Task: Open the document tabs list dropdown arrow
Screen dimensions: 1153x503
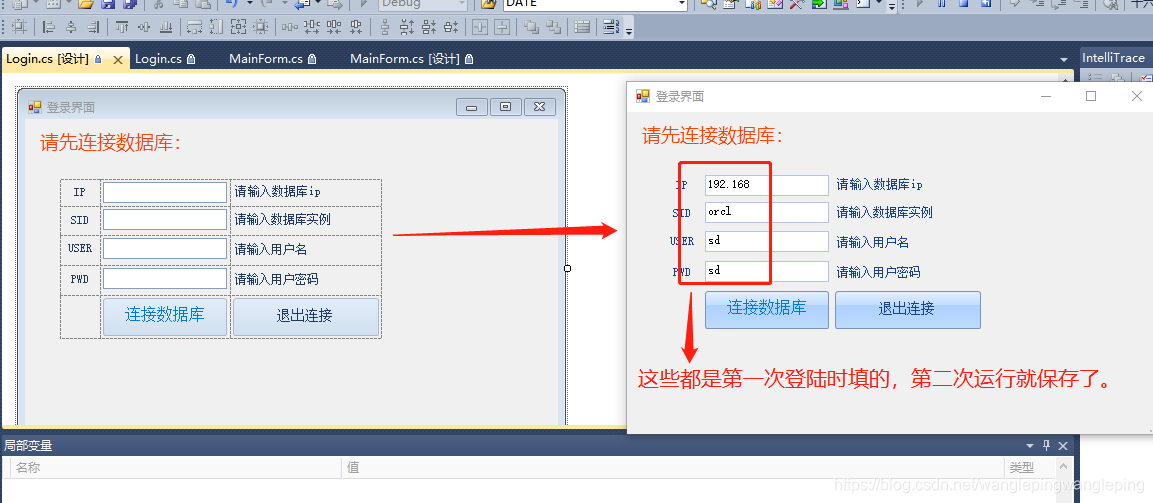Action: coord(1063,59)
